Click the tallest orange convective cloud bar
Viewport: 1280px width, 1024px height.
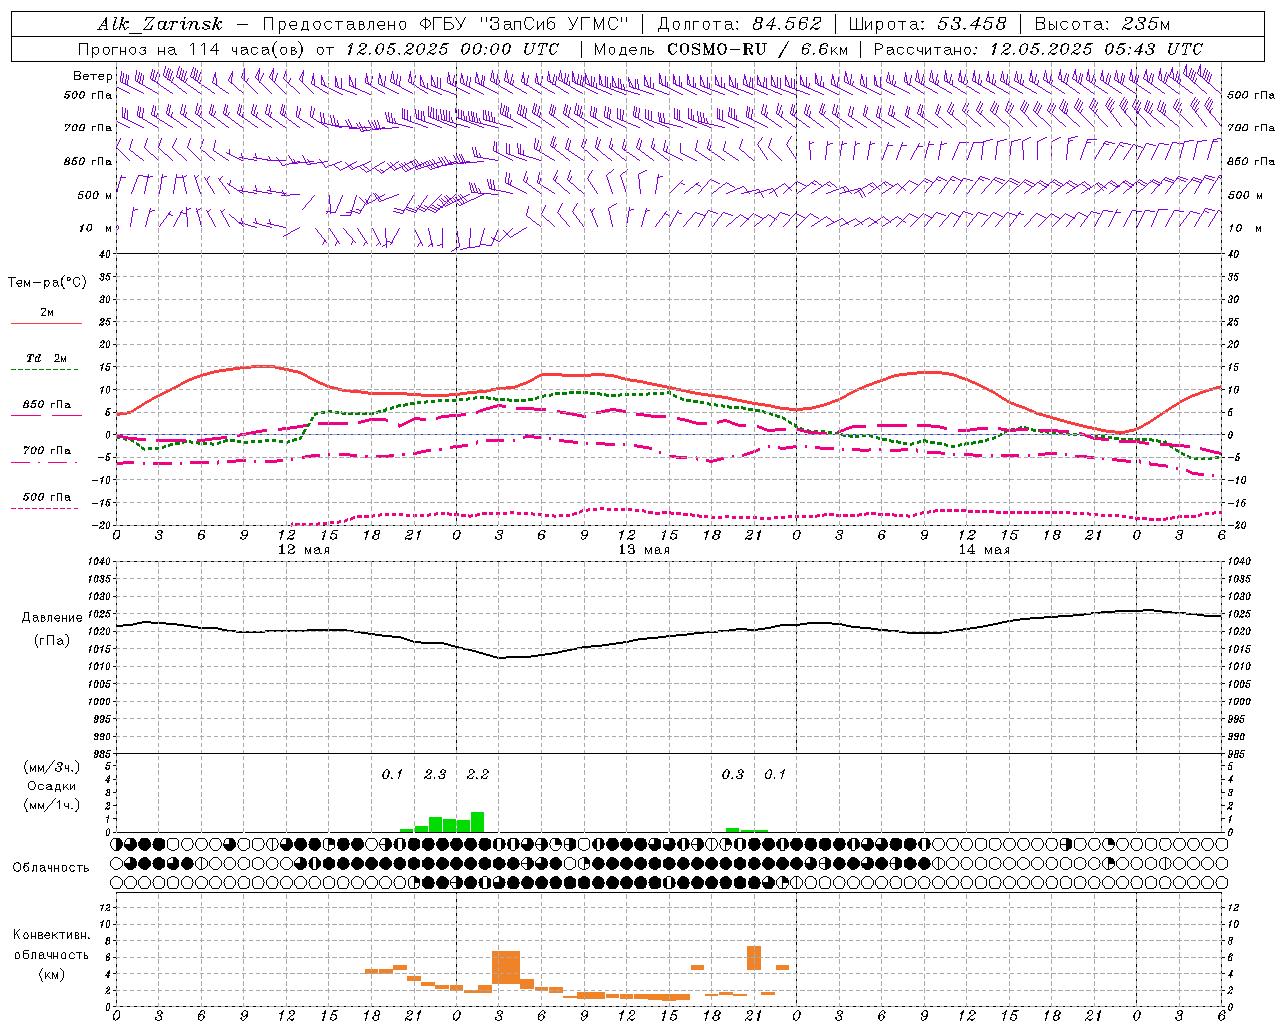pos(506,968)
